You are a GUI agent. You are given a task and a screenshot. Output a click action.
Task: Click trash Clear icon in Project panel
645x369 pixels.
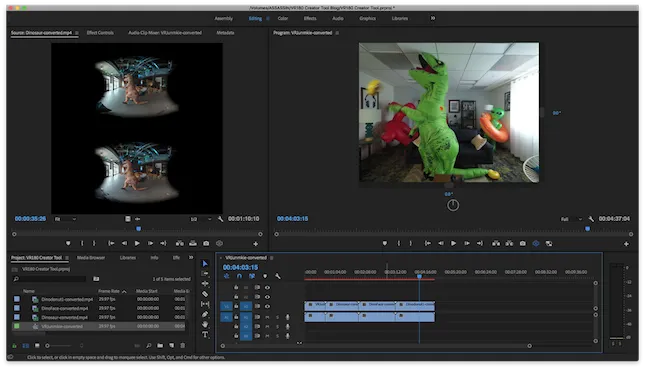pos(183,346)
